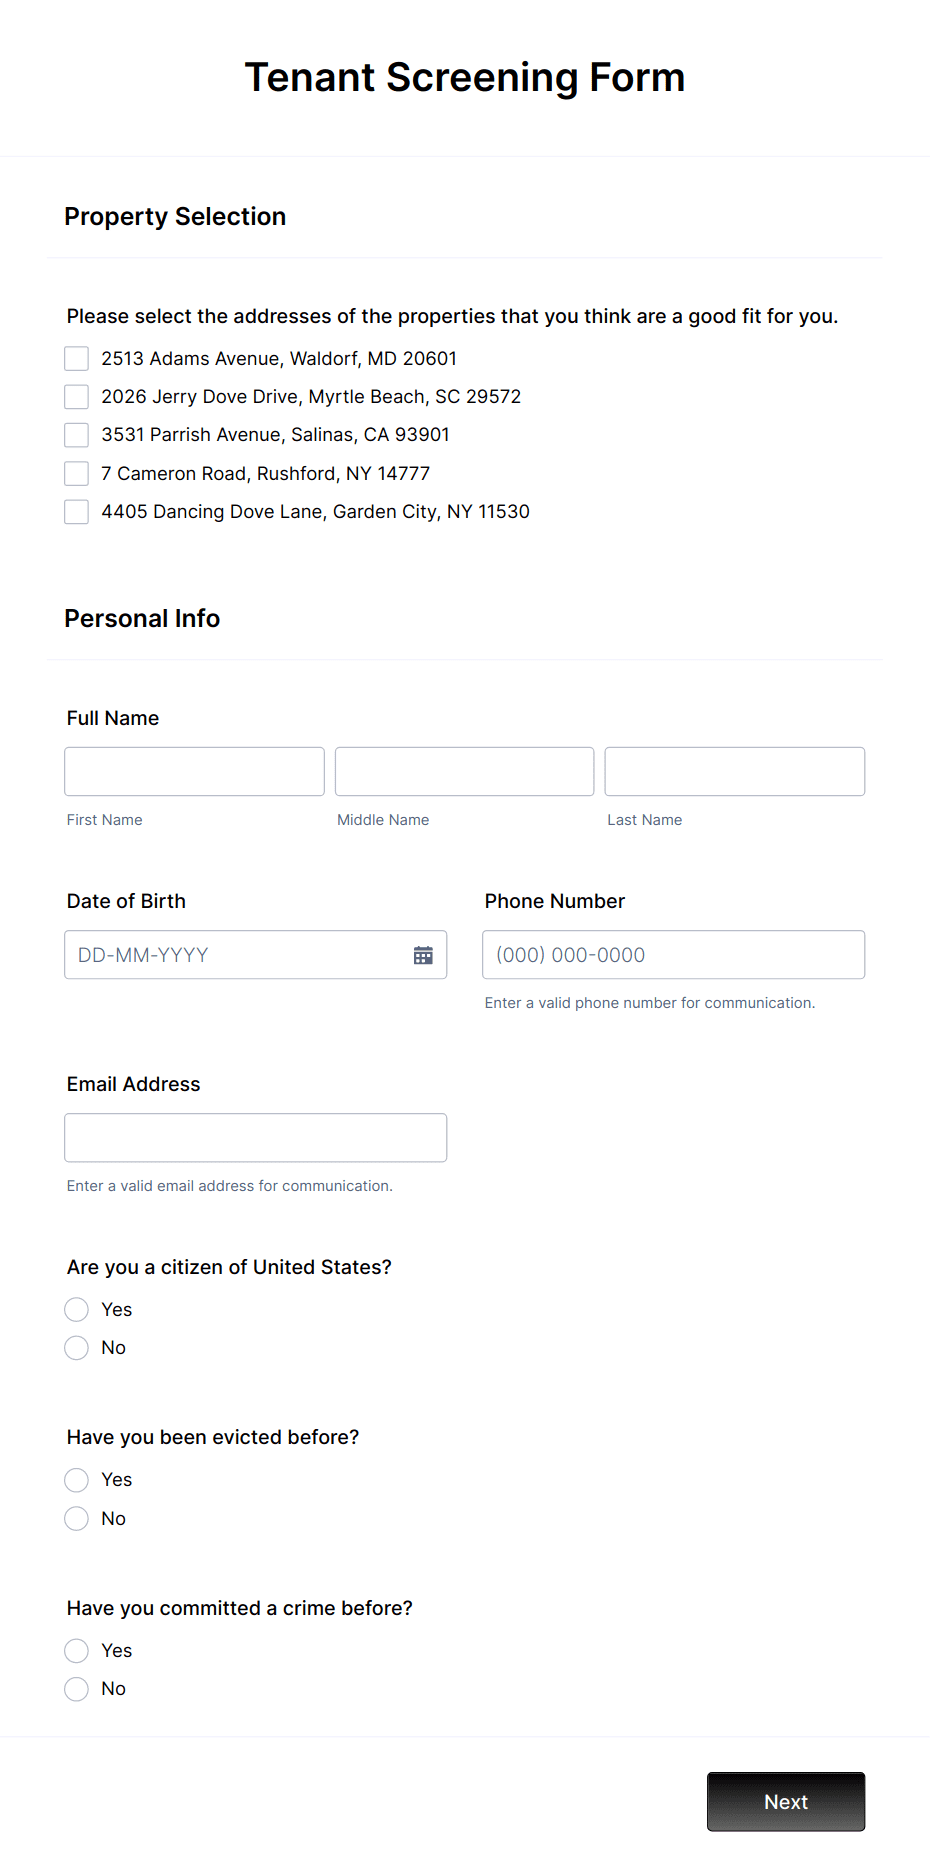The width and height of the screenshot is (930, 1866).
Task: Click the Email Address input
Action: (255, 1137)
